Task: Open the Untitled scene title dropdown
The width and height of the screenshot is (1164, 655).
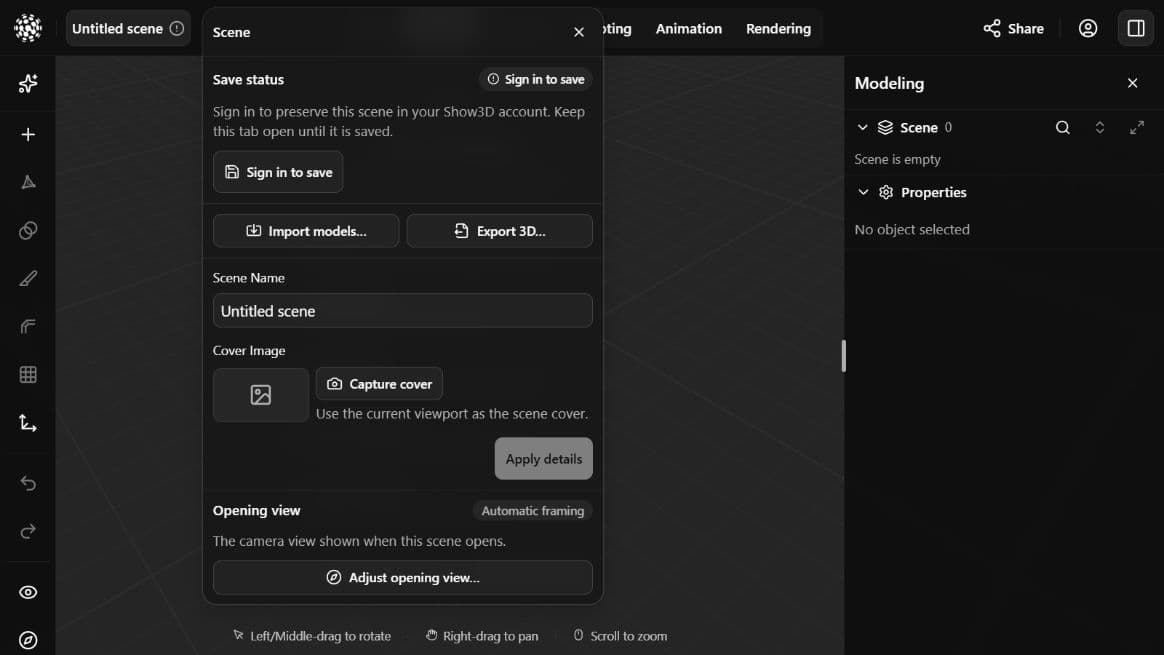Action: [x=128, y=28]
